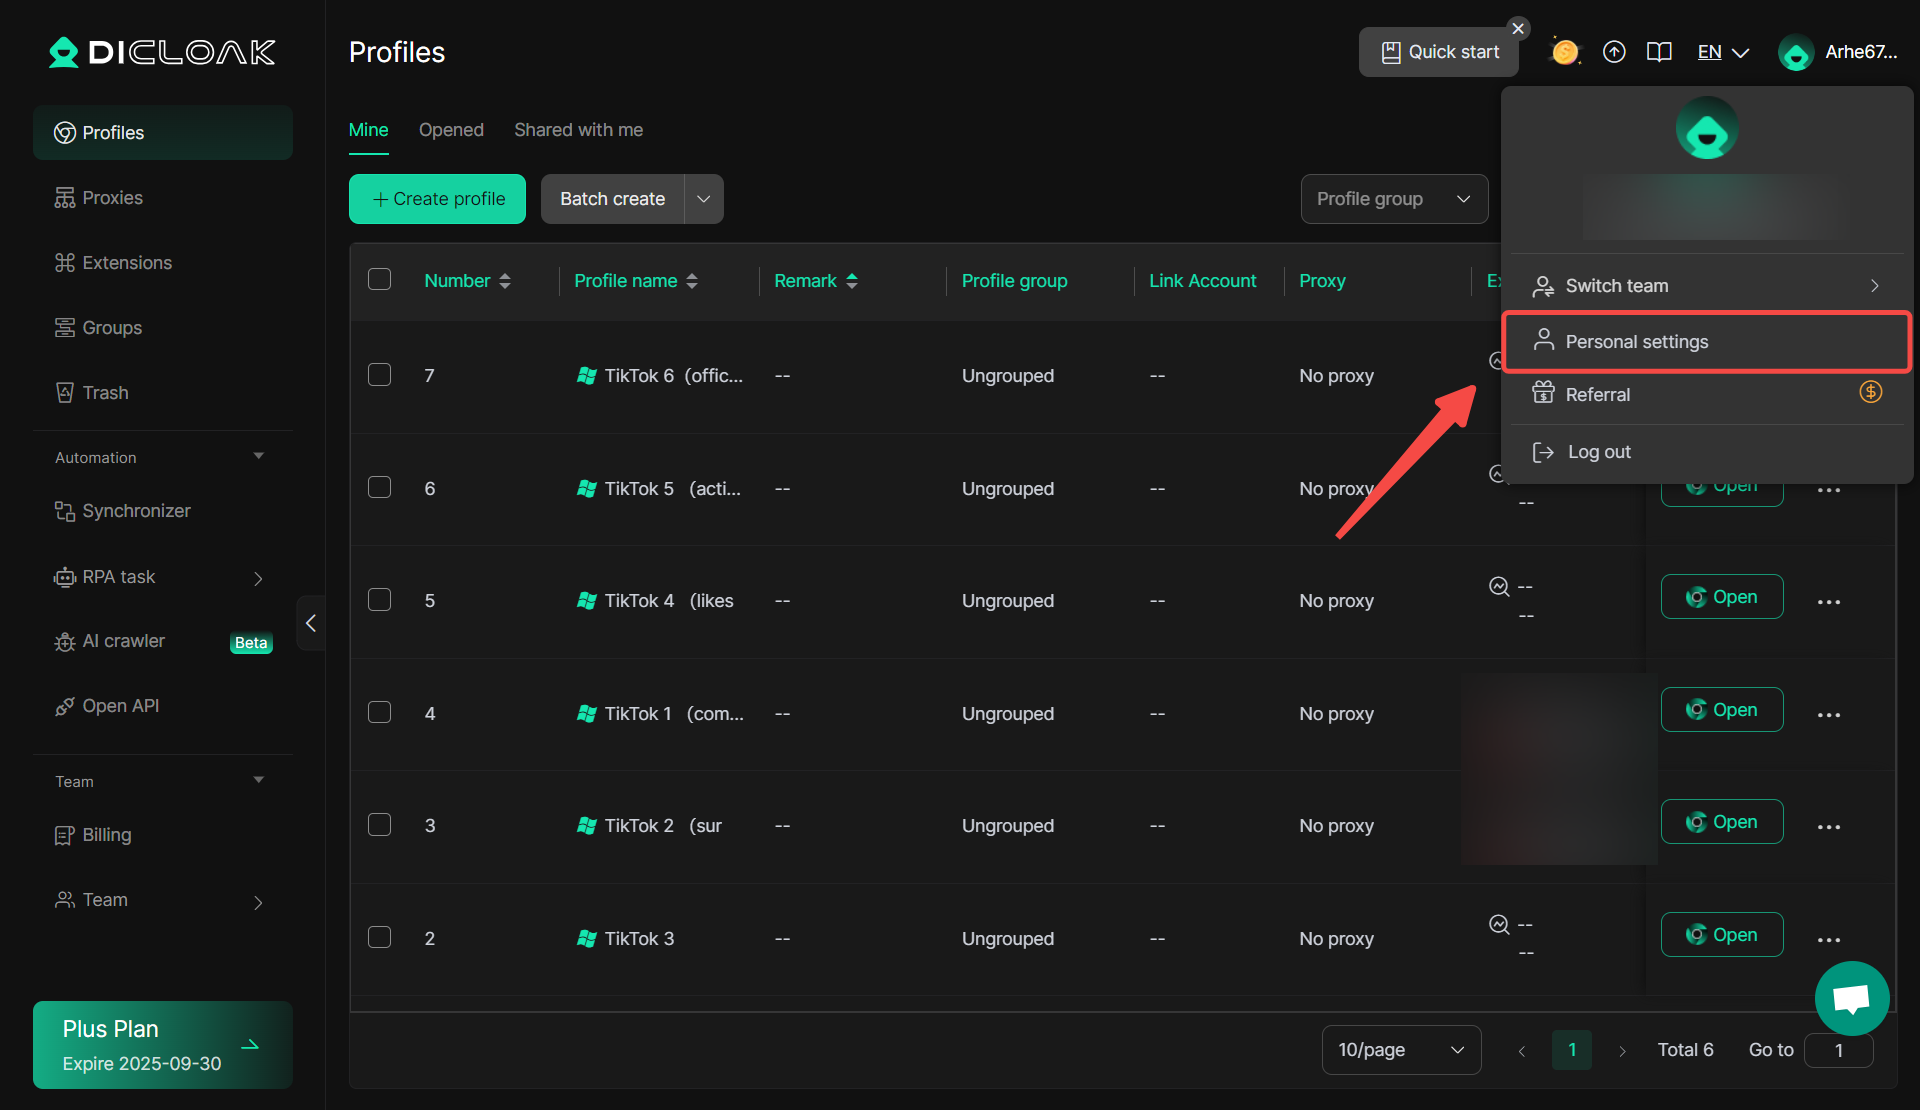Click the extension icon in row 5
Viewport: 1920px width, 1110px height.
click(1499, 586)
